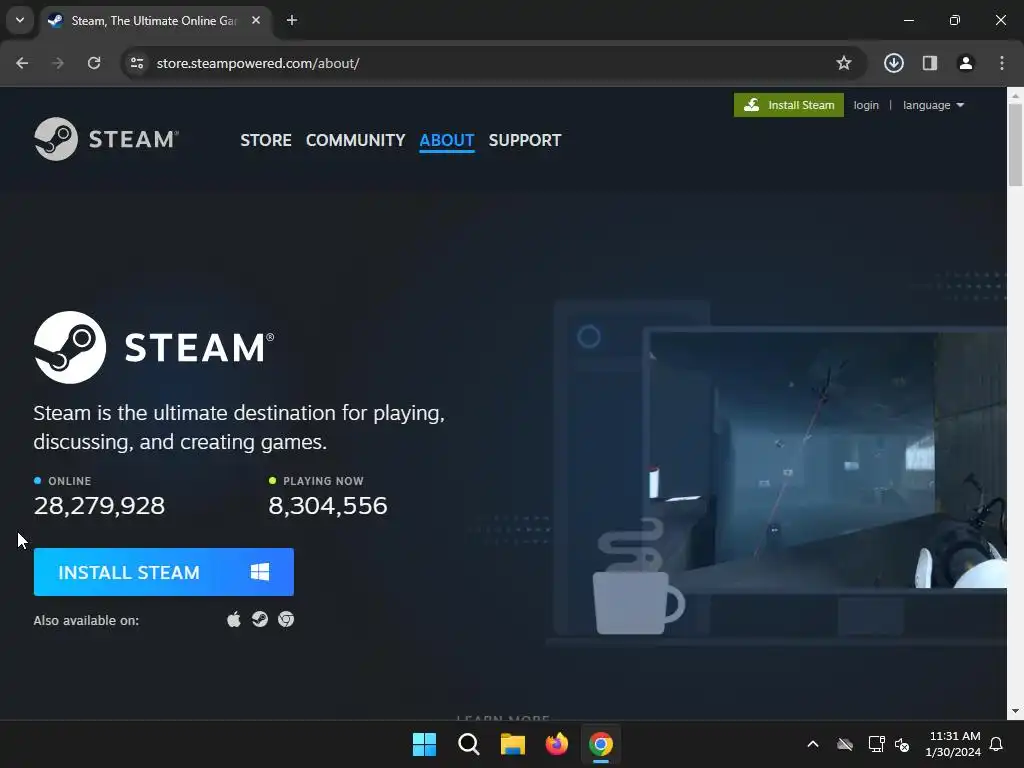Open Windows taskbar Search
The height and width of the screenshot is (768, 1024).
pos(469,744)
